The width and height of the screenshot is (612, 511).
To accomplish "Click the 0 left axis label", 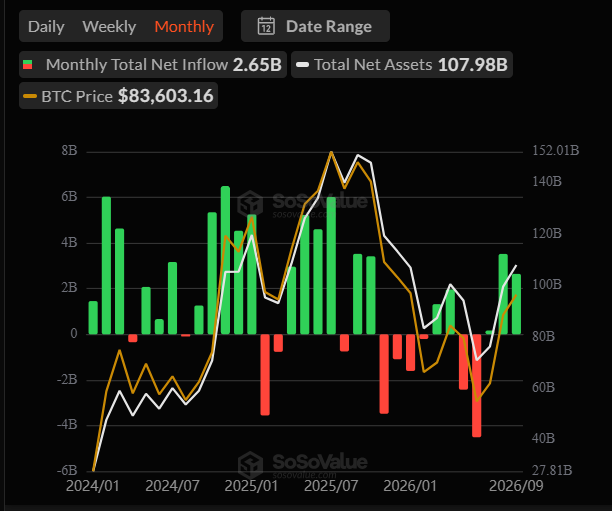I will [x=74, y=333].
